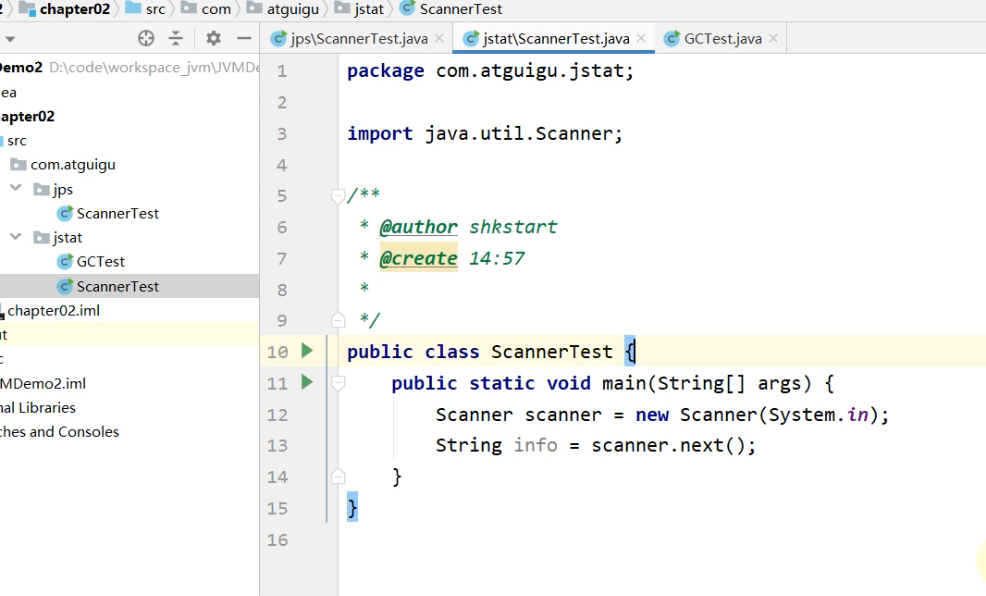Click class icon on jstat\ScannerTest.java tab
The width and height of the screenshot is (986, 596).
[471, 39]
